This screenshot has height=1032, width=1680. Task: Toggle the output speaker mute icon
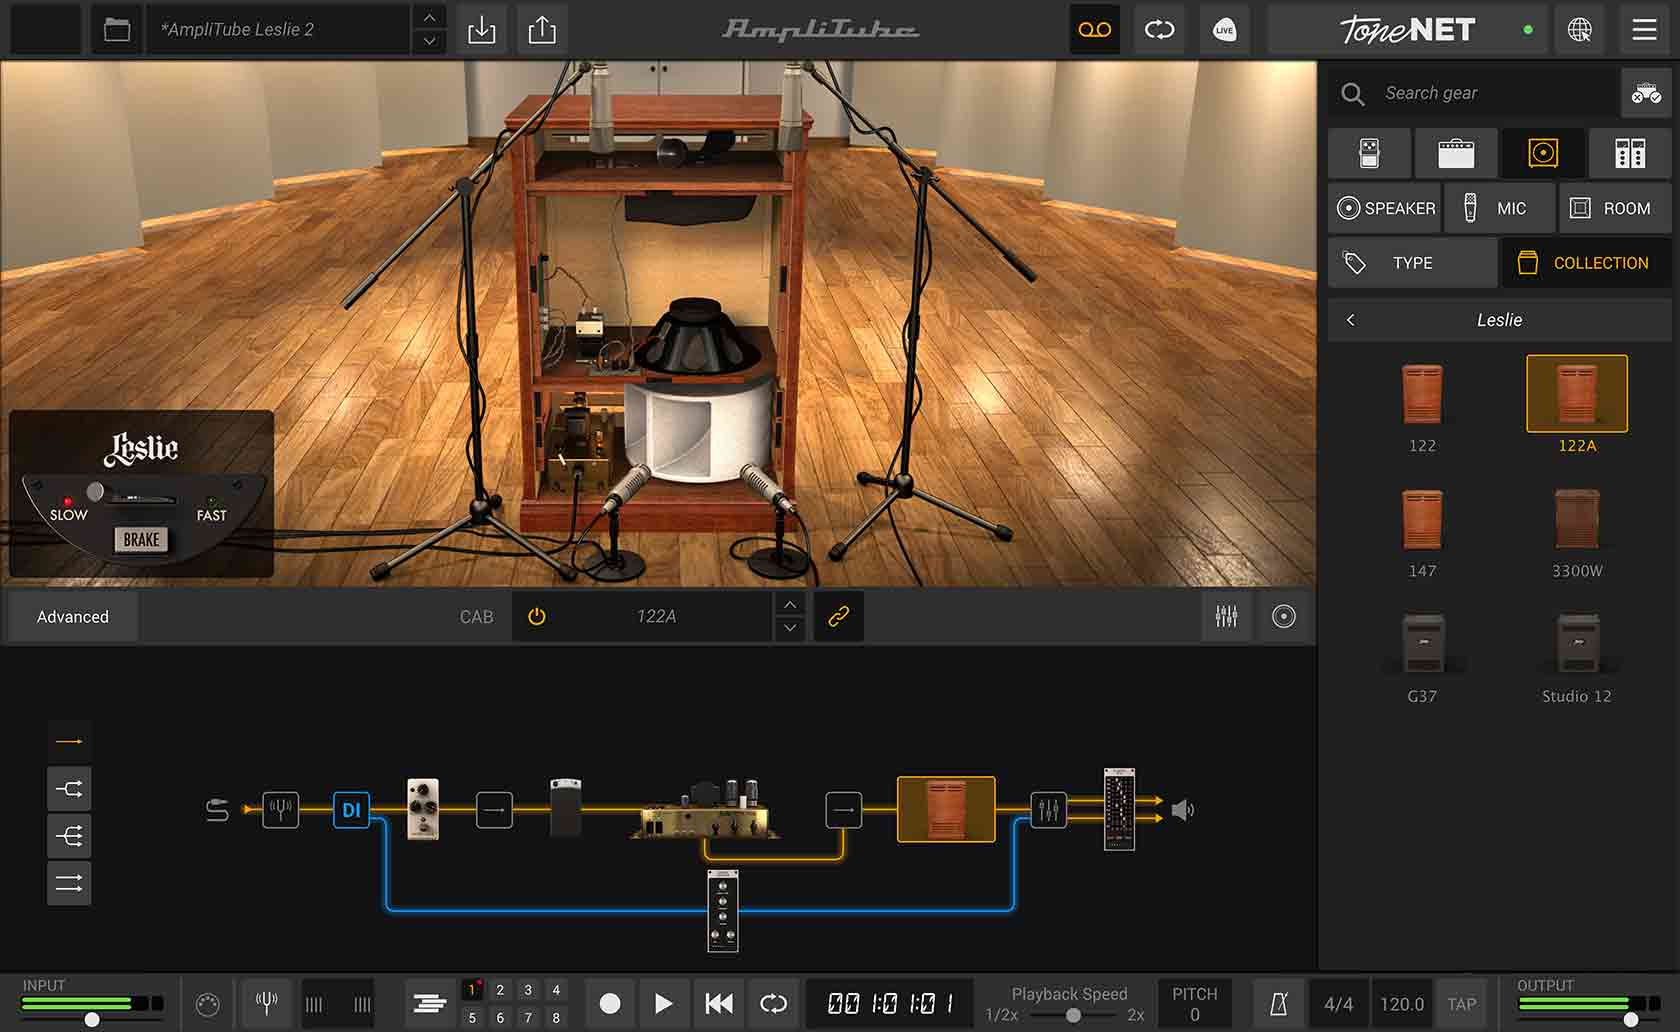1183,810
